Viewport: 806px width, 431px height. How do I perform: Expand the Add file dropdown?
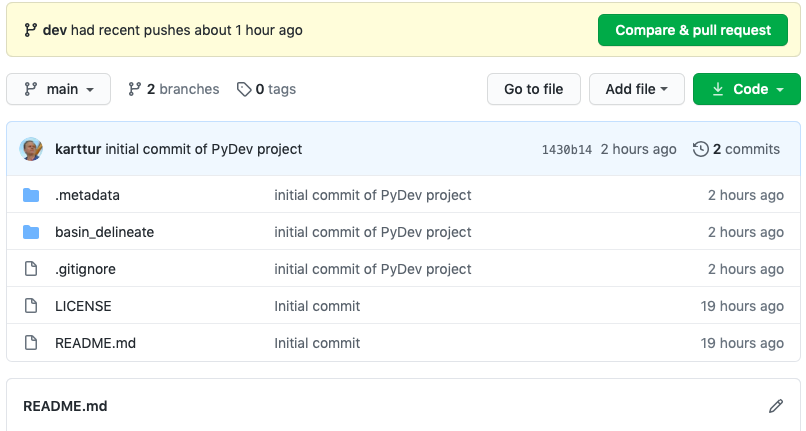(x=636, y=89)
